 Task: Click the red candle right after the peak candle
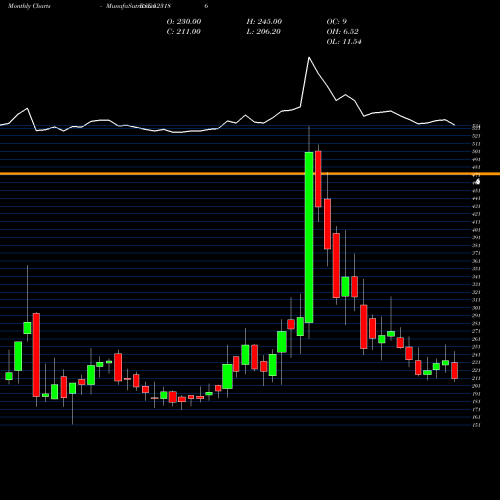click(318, 179)
